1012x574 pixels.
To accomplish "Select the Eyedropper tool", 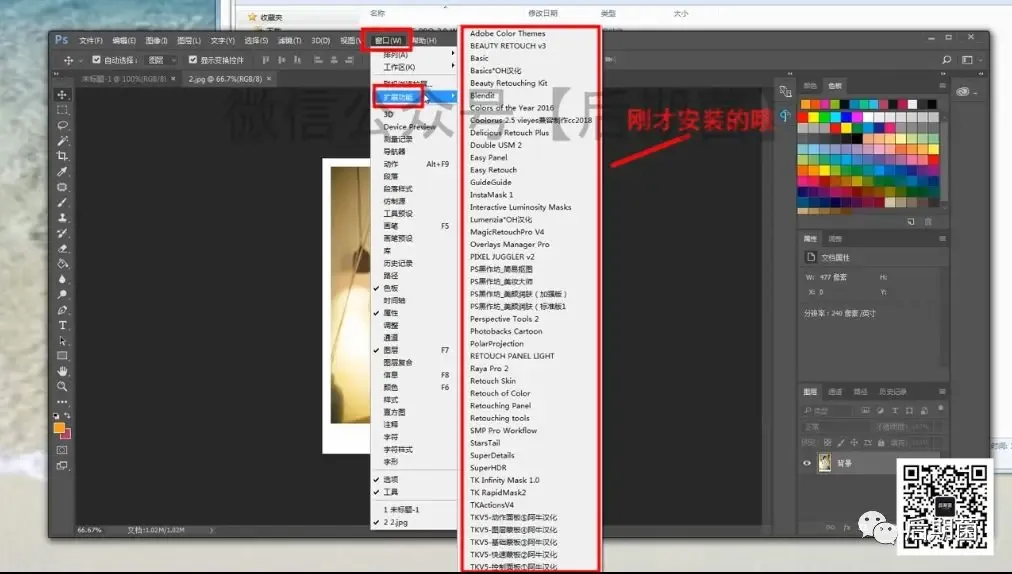I will point(62,172).
